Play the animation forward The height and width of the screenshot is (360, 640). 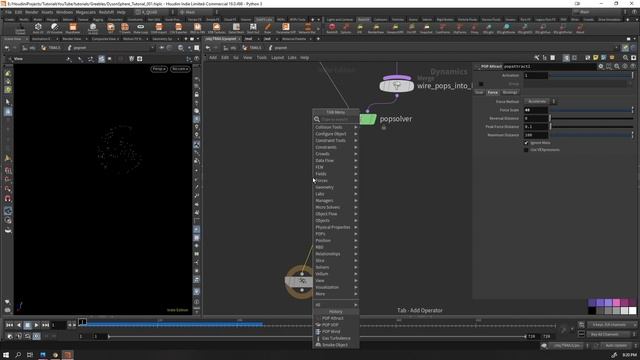(36, 325)
